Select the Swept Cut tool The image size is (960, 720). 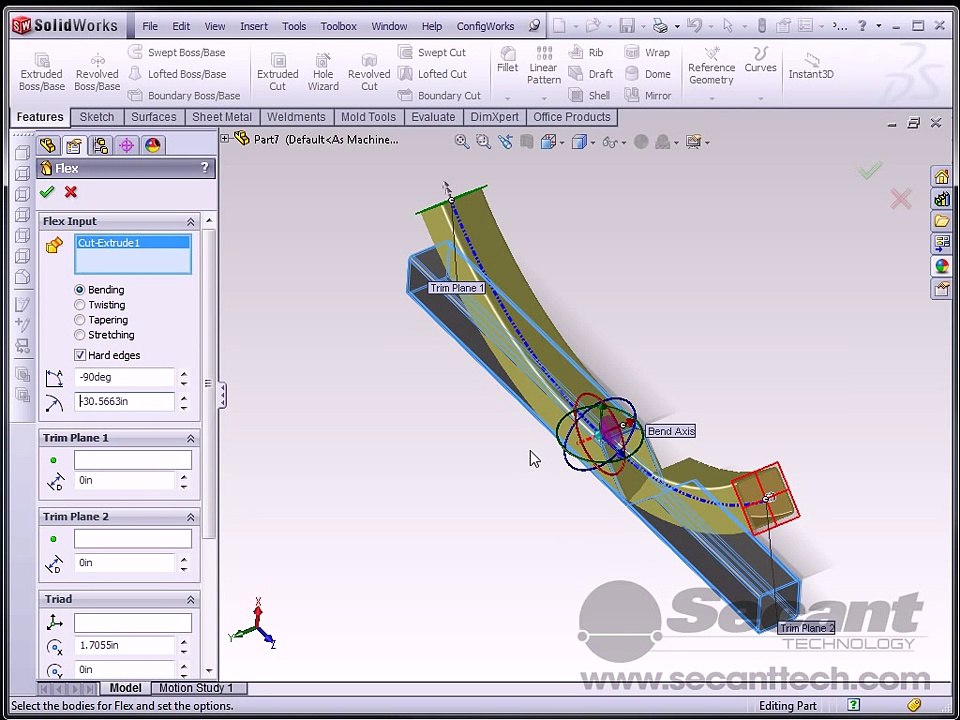tap(432, 53)
